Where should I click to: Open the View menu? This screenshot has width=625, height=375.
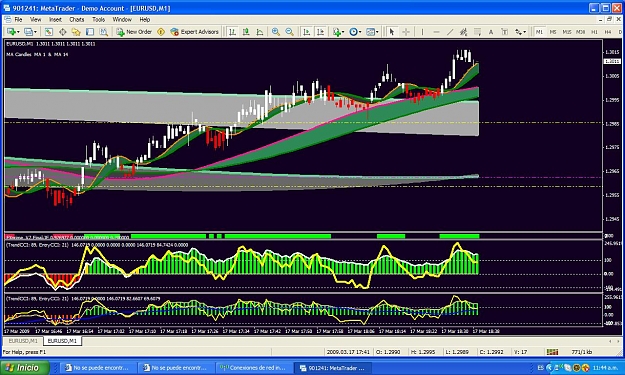(35, 19)
